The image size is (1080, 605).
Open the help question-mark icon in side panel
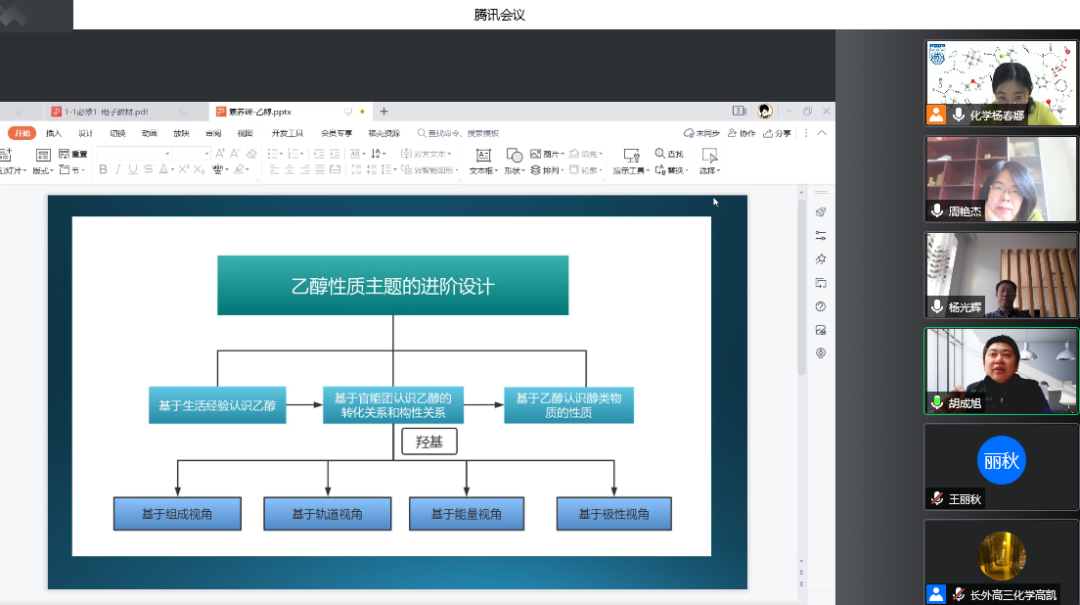coord(820,307)
